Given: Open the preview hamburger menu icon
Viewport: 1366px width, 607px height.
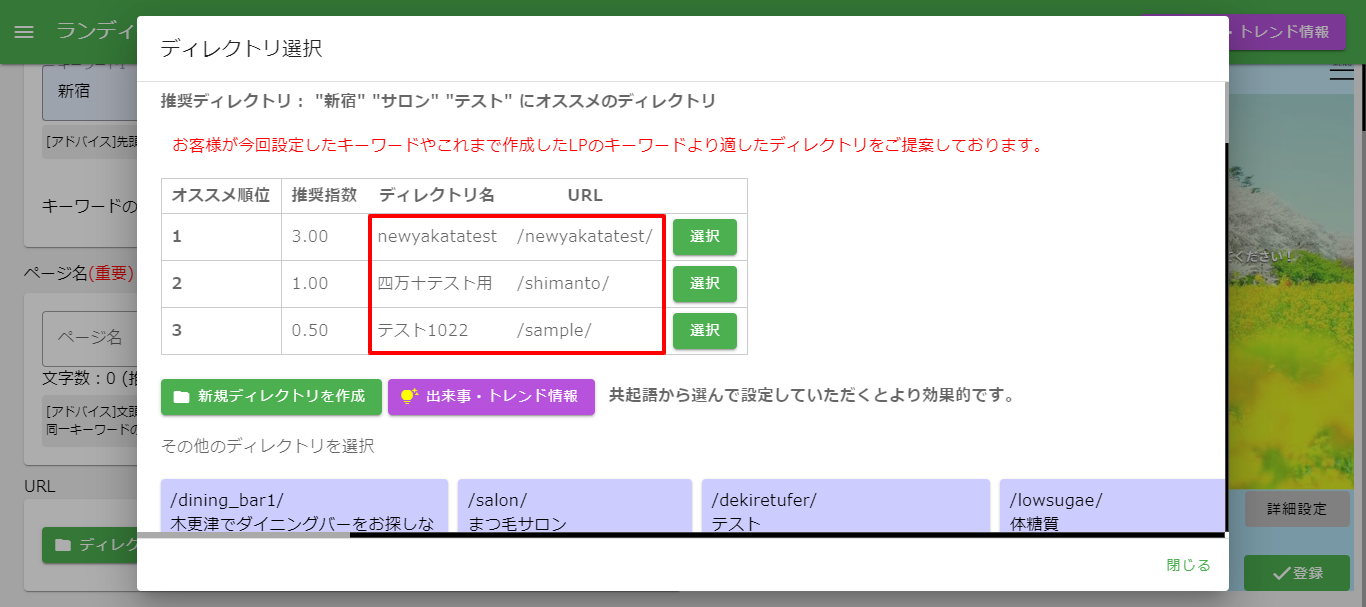Looking at the screenshot, I should coord(1341,72).
